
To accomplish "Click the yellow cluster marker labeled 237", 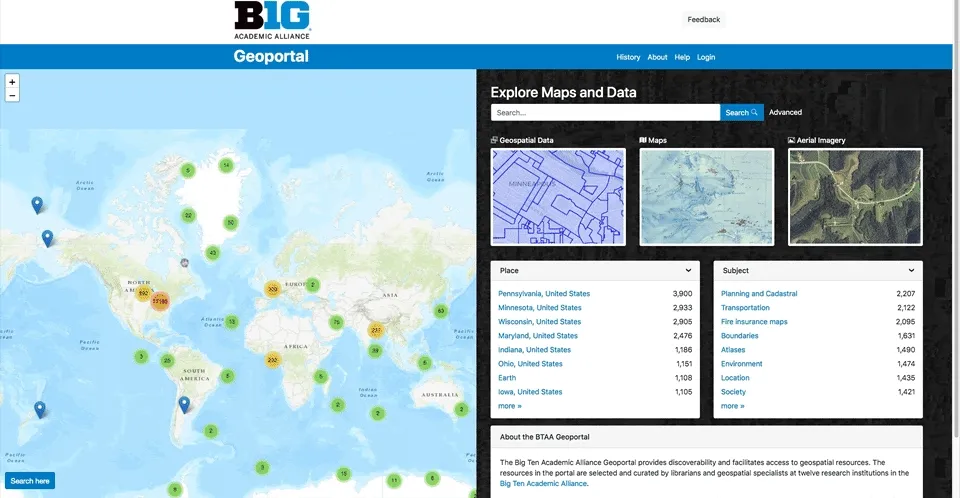I will [376, 330].
